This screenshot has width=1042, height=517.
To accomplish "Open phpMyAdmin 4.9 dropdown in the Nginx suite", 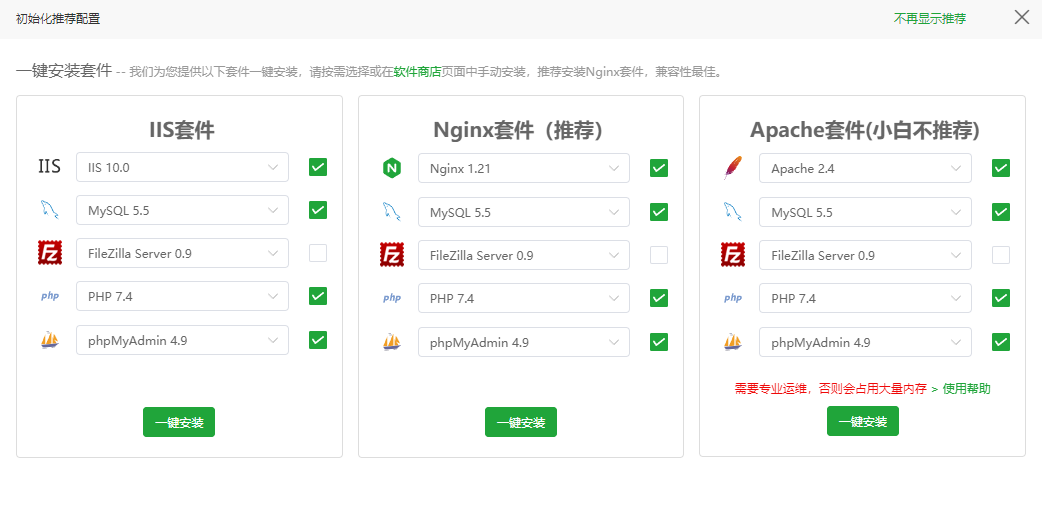I will (x=524, y=342).
